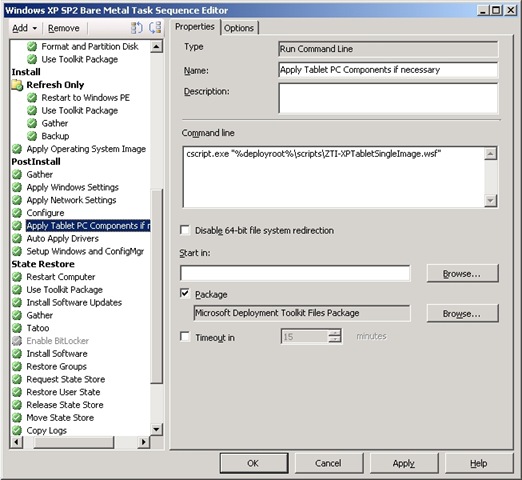Click the task list scroll-down arrow
522x480 pixels.
pos(156,429)
